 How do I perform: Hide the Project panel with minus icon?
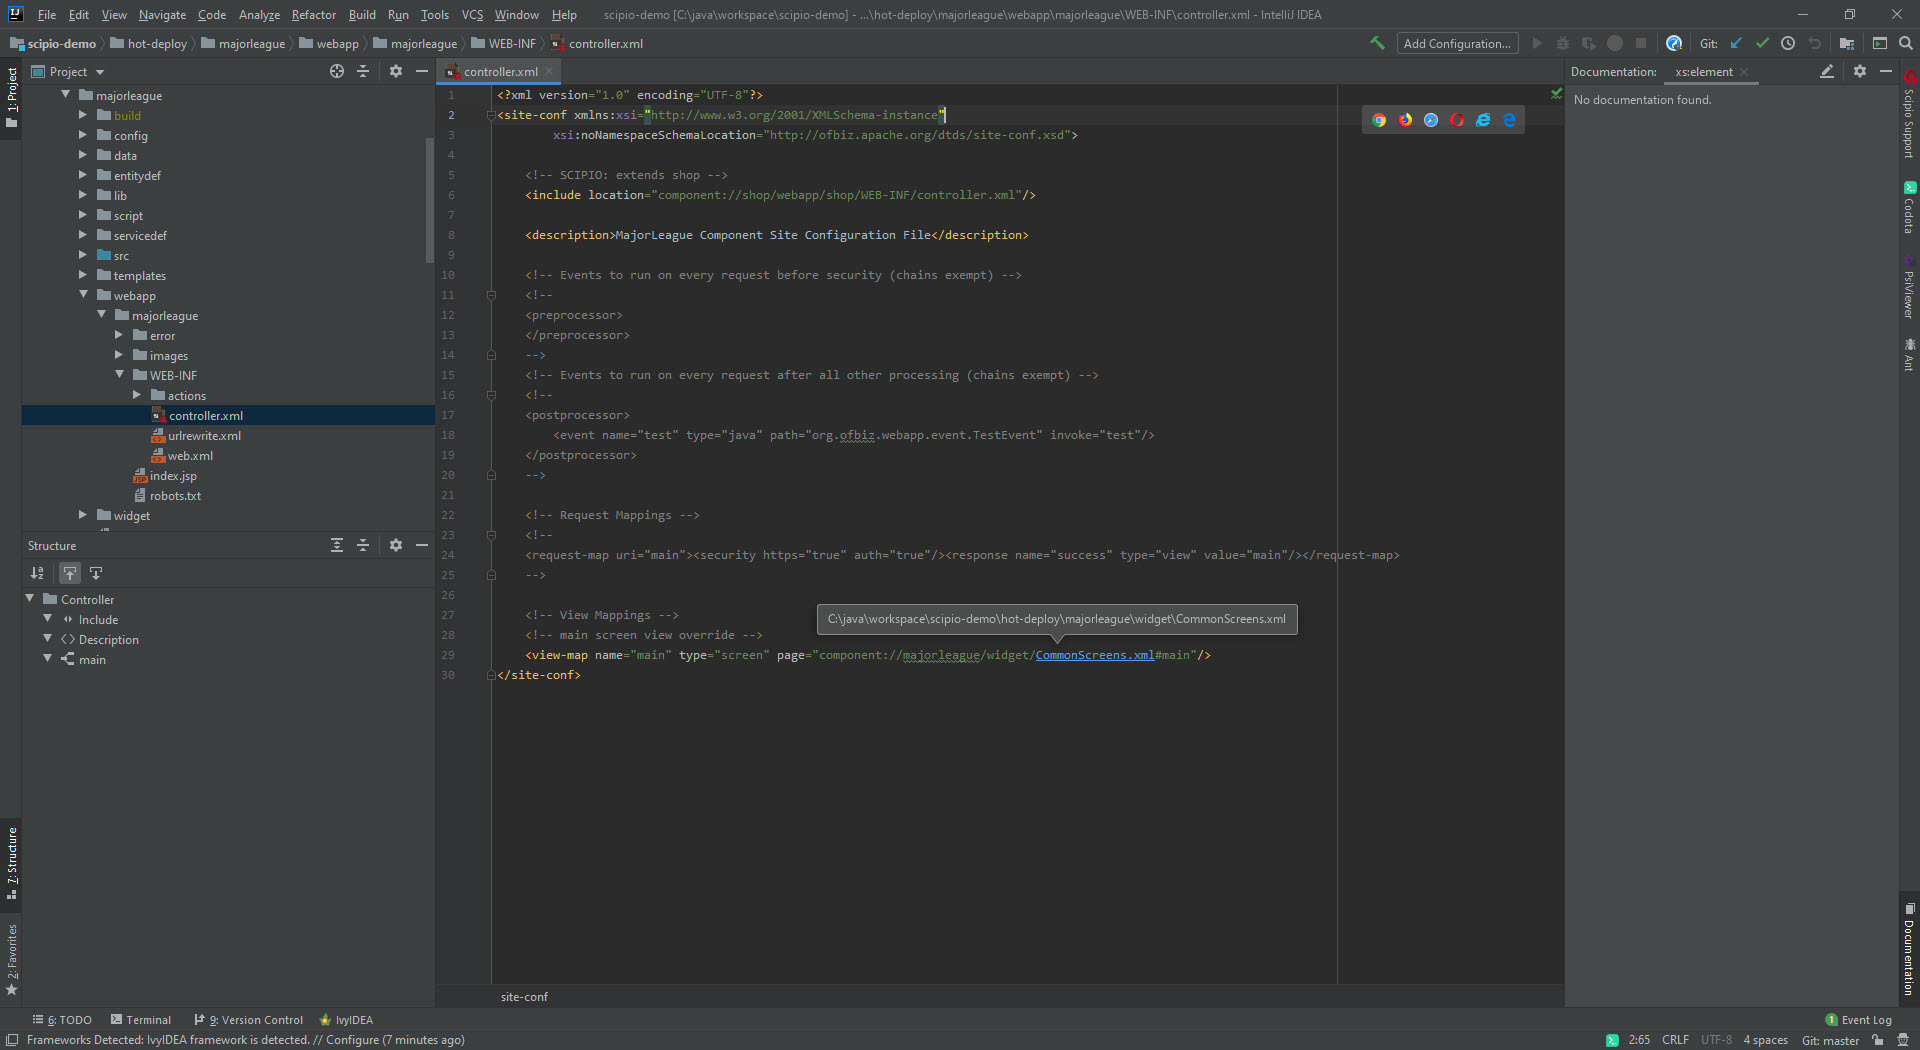tap(422, 71)
